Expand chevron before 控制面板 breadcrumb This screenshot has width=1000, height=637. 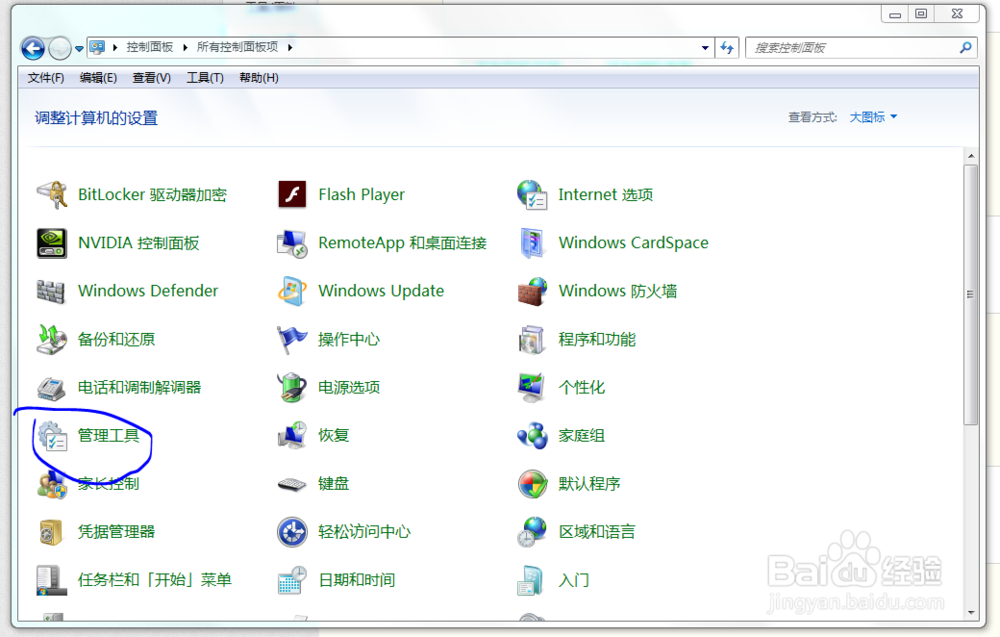tap(115, 47)
